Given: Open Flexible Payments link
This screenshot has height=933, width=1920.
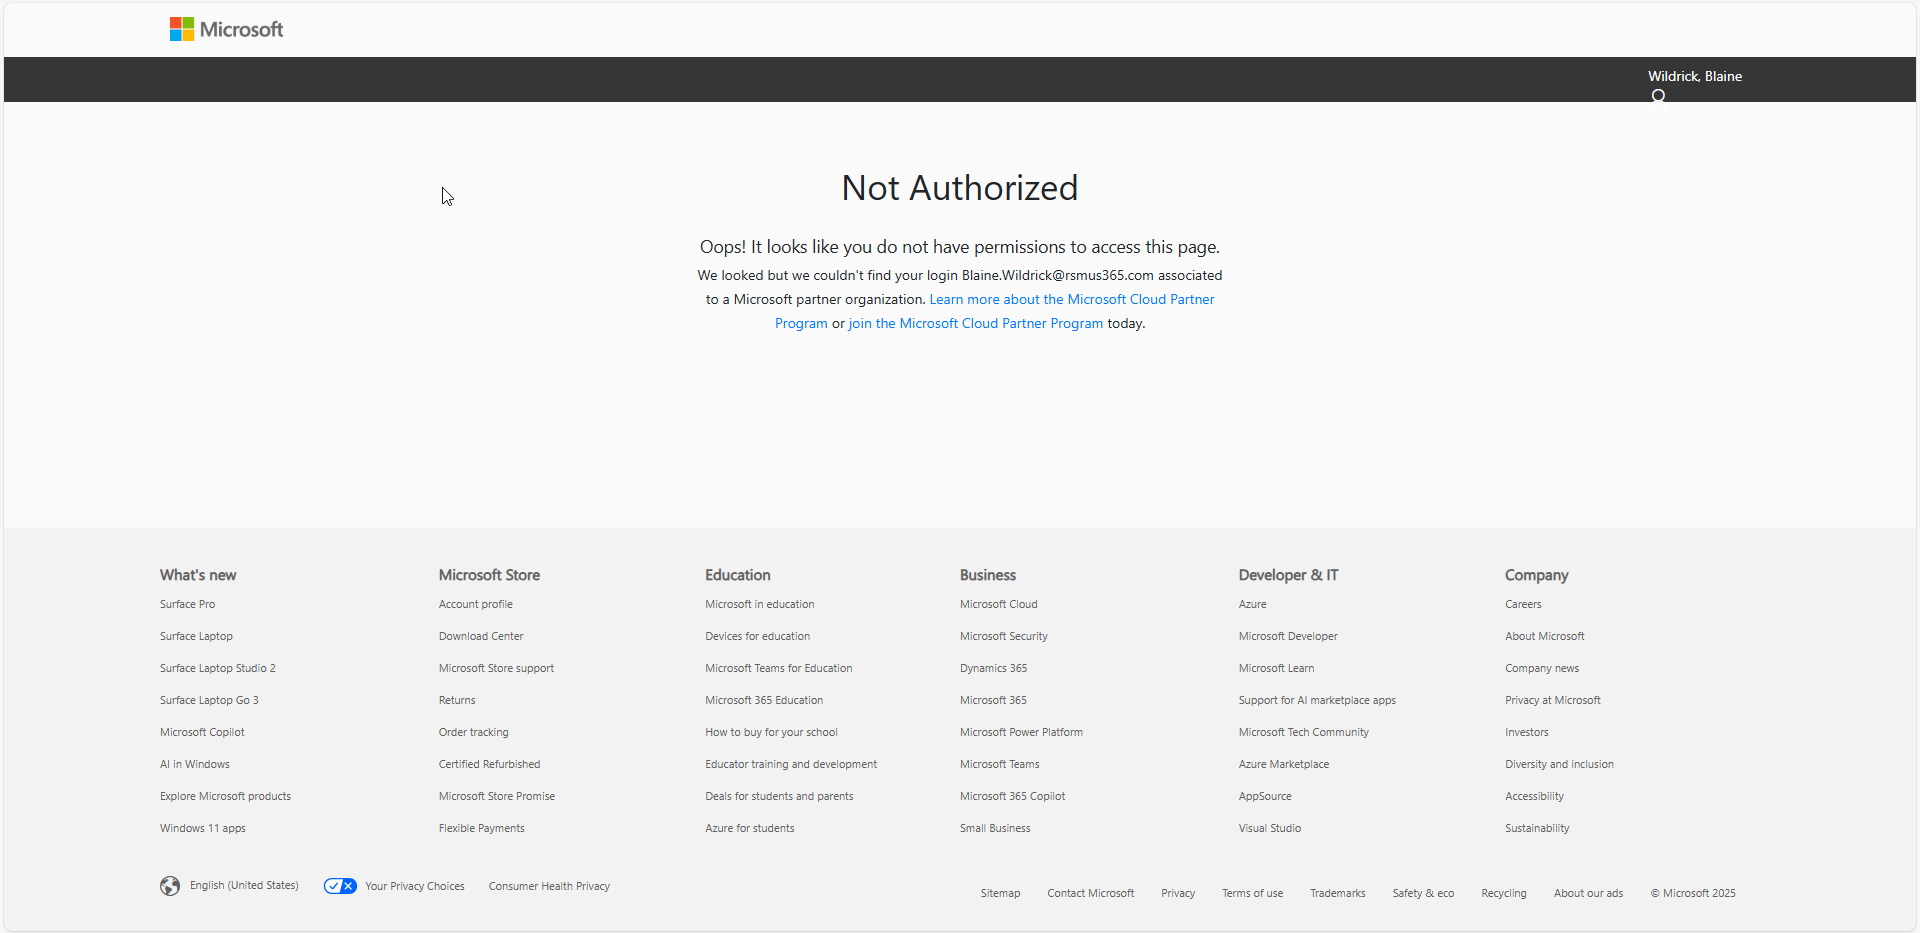Looking at the screenshot, I should 482,828.
